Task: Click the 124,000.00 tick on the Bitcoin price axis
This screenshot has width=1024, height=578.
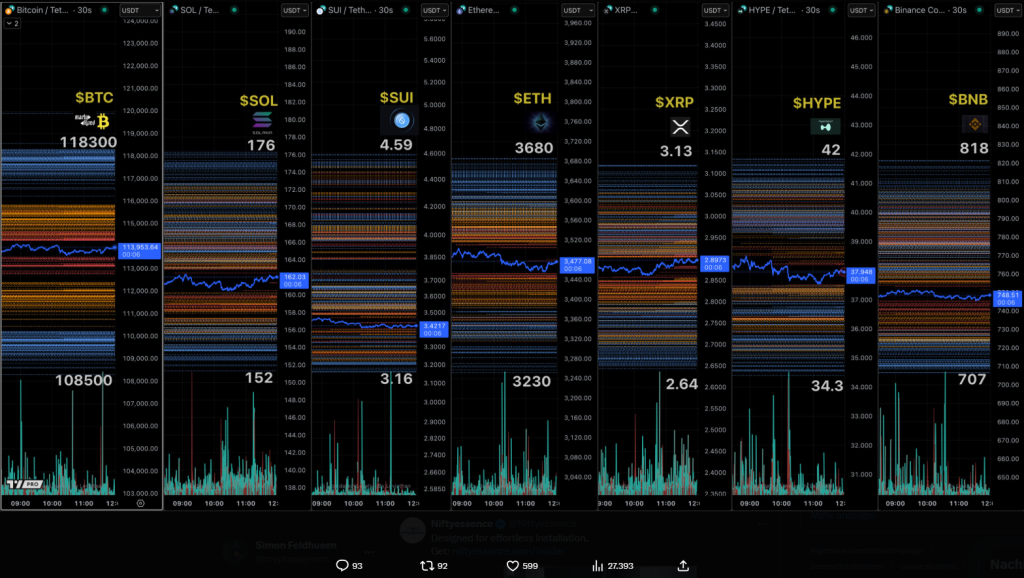Action: (x=140, y=21)
